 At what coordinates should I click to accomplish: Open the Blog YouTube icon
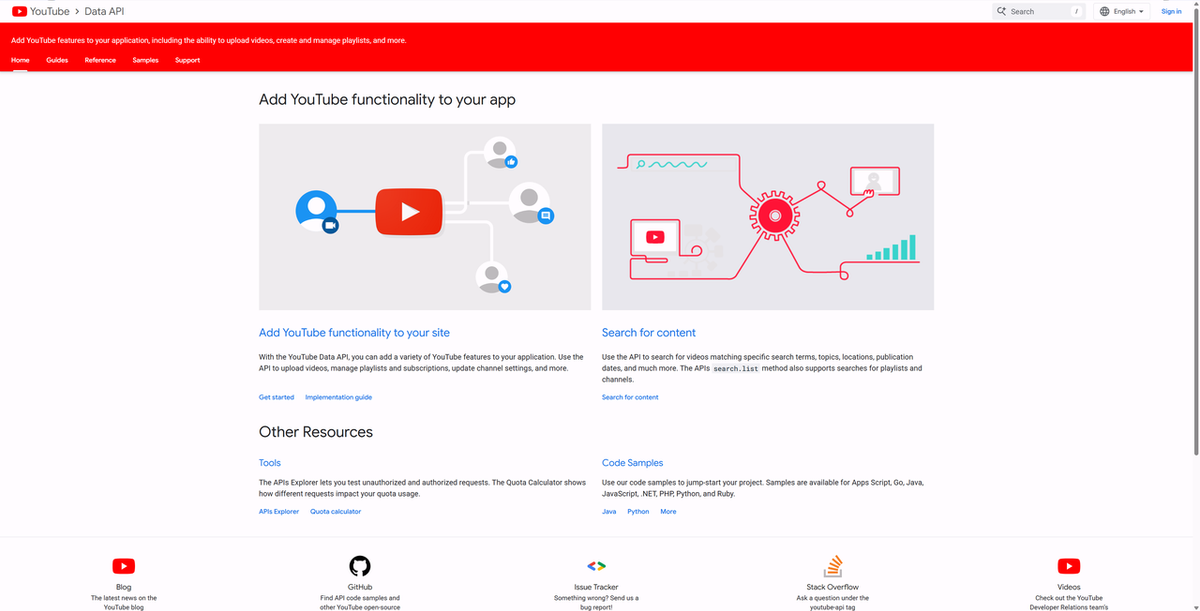click(x=124, y=566)
